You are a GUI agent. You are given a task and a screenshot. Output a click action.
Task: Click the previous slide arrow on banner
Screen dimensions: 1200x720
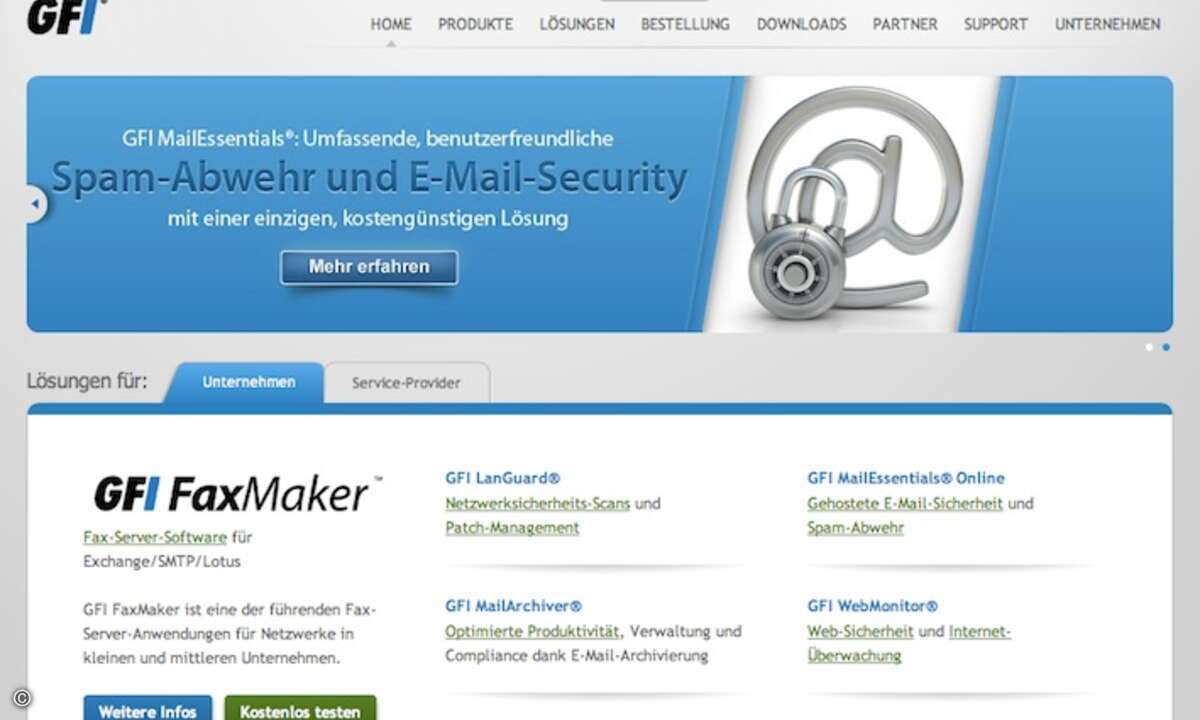[35, 204]
